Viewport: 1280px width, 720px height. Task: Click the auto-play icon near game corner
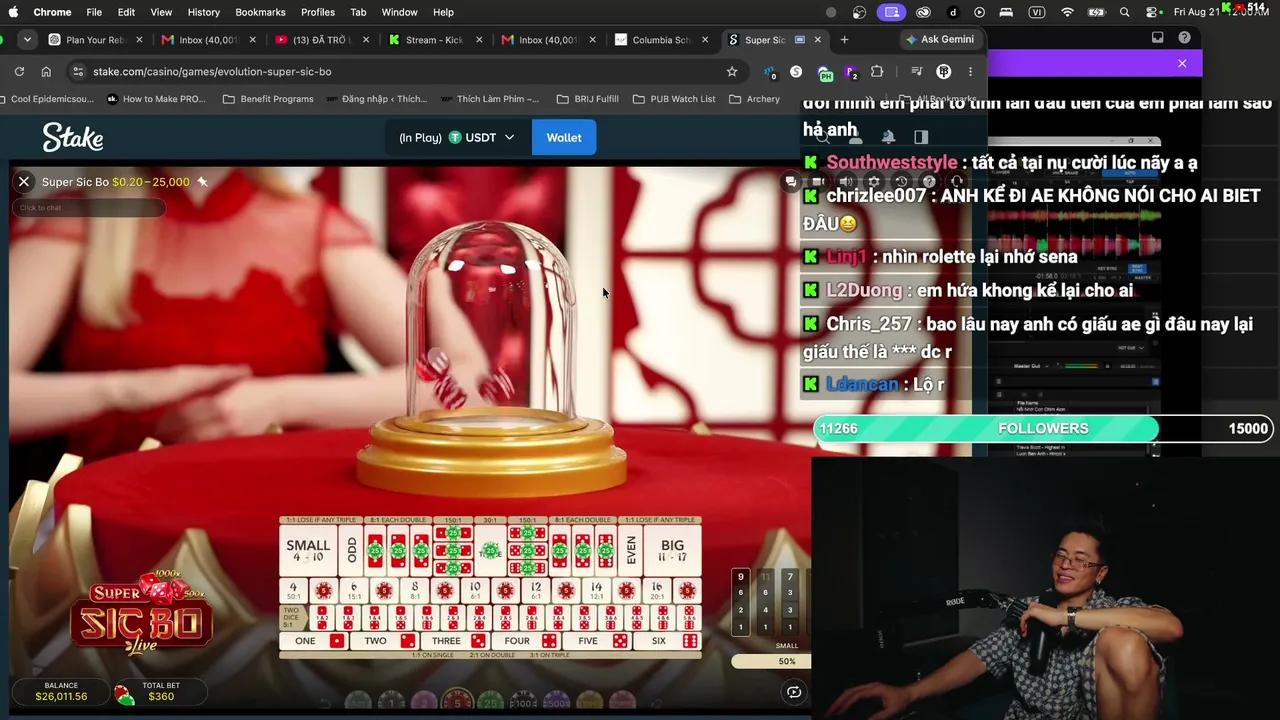coord(794,692)
